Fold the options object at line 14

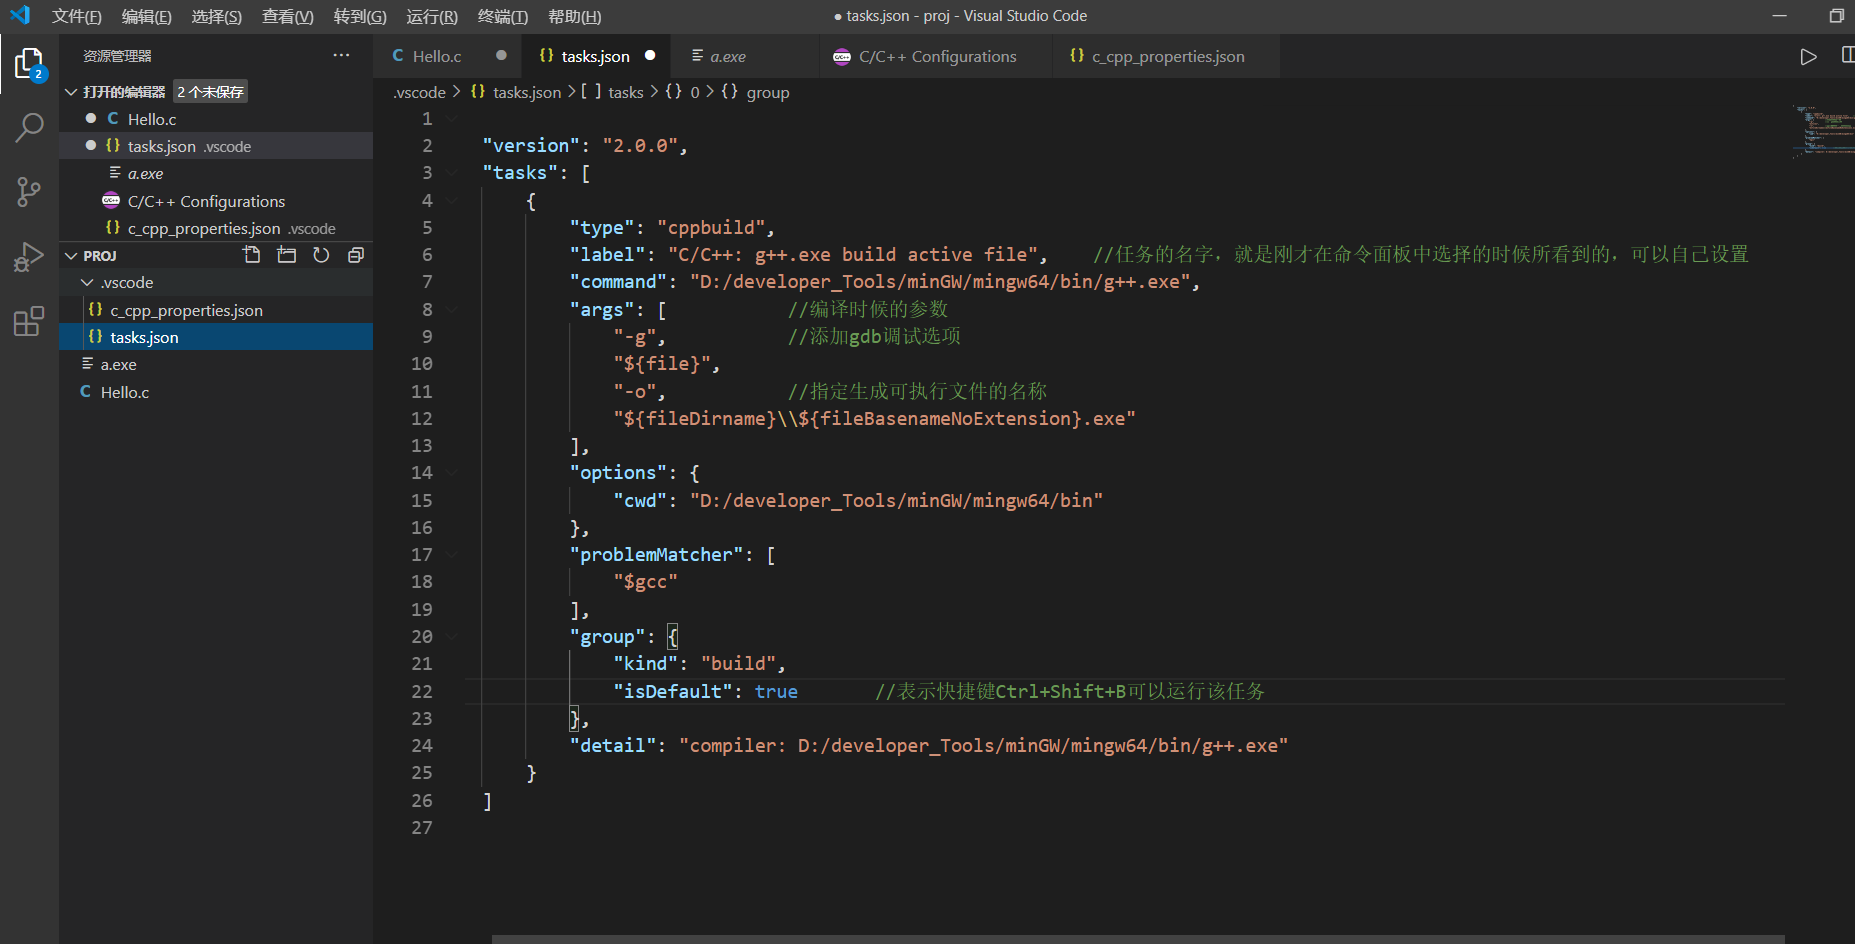(x=452, y=473)
